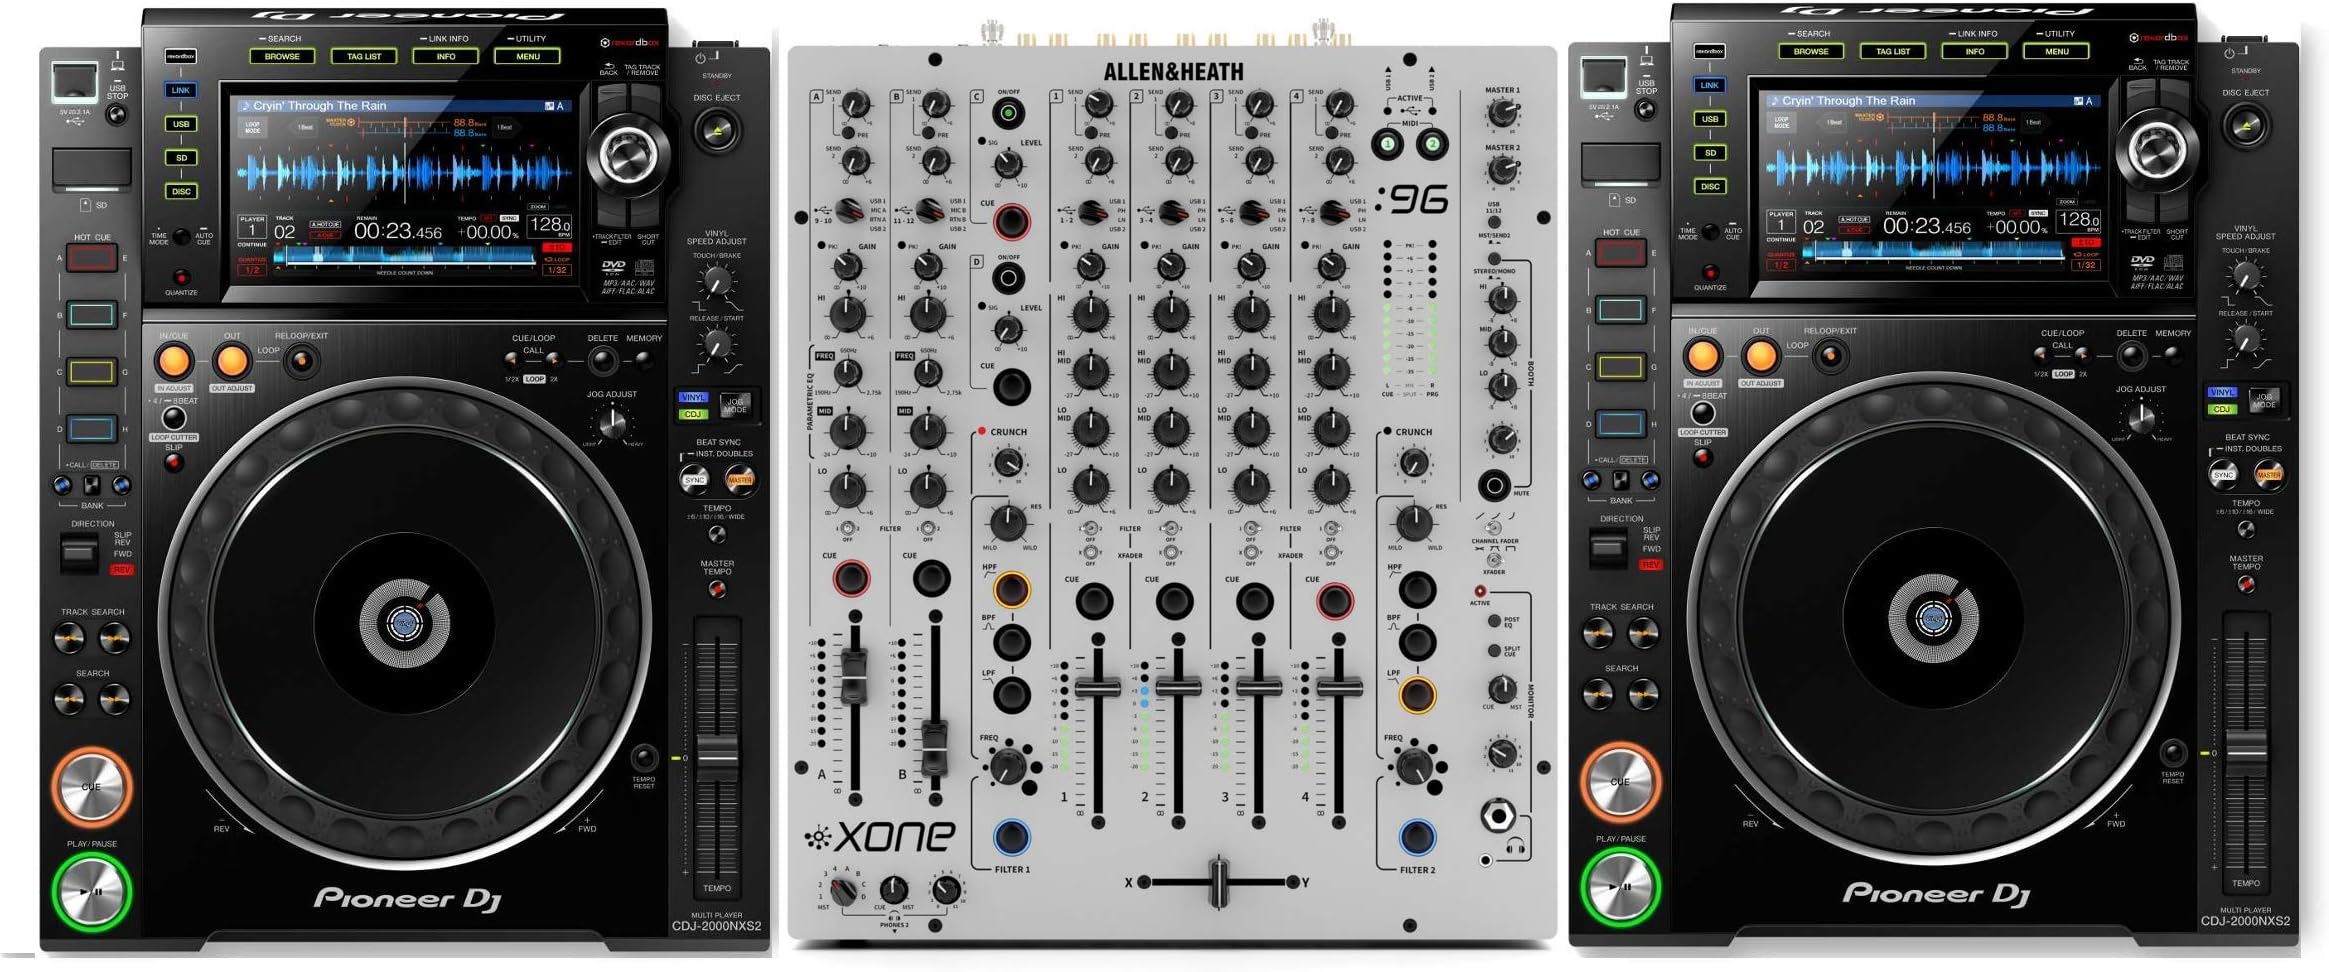Push the rotary selector on right CDJ
Screen dimensions: 2329x972
[x=2155, y=151]
